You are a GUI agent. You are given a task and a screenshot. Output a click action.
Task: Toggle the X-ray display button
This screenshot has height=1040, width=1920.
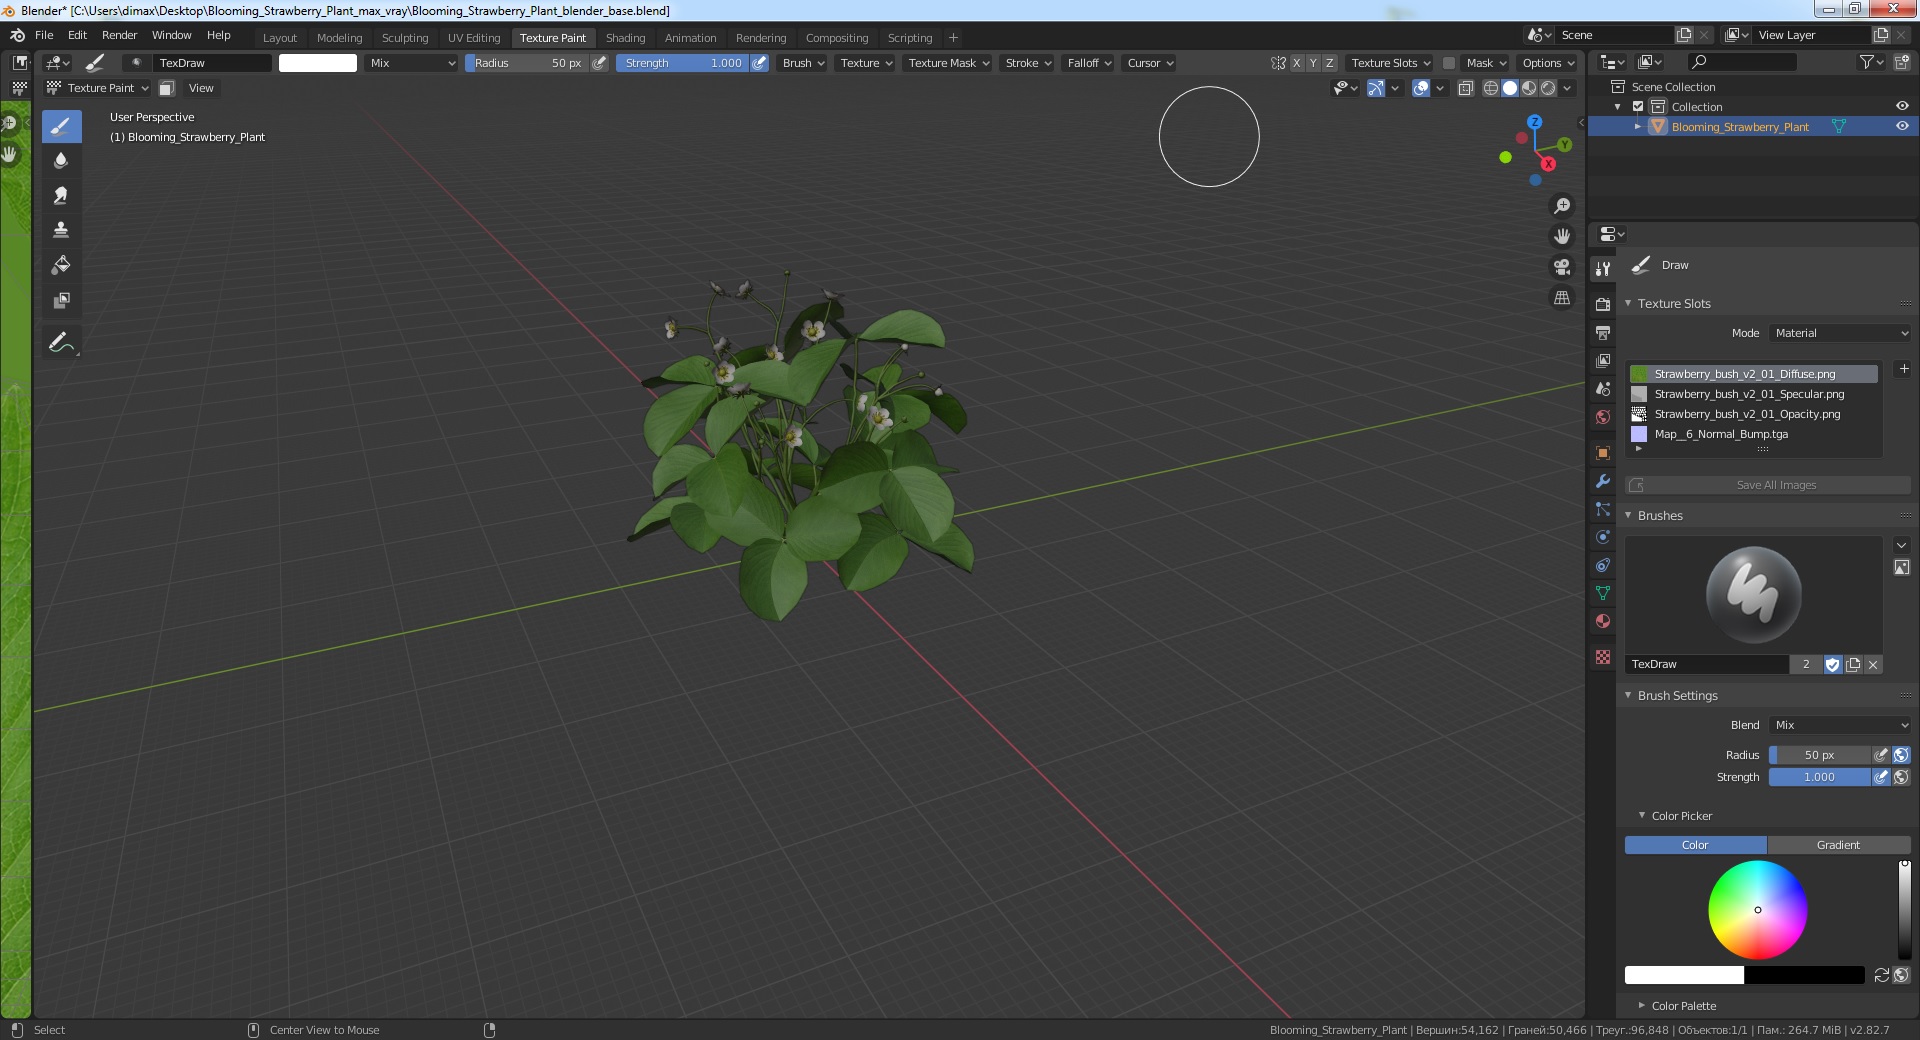pos(1465,88)
